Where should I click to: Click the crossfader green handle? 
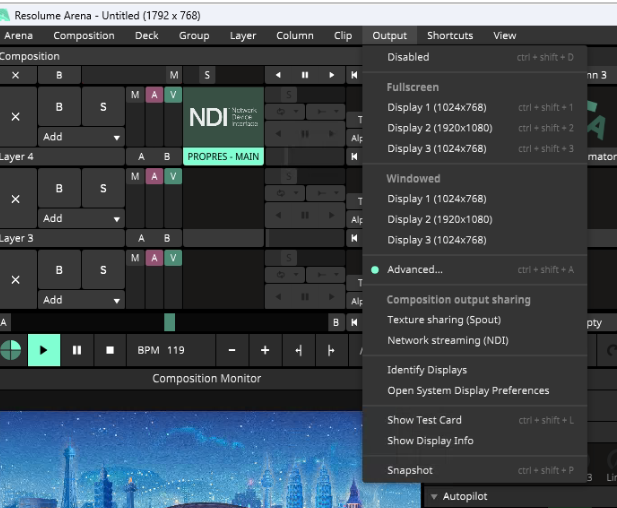pyautogui.click(x=170, y=322)
